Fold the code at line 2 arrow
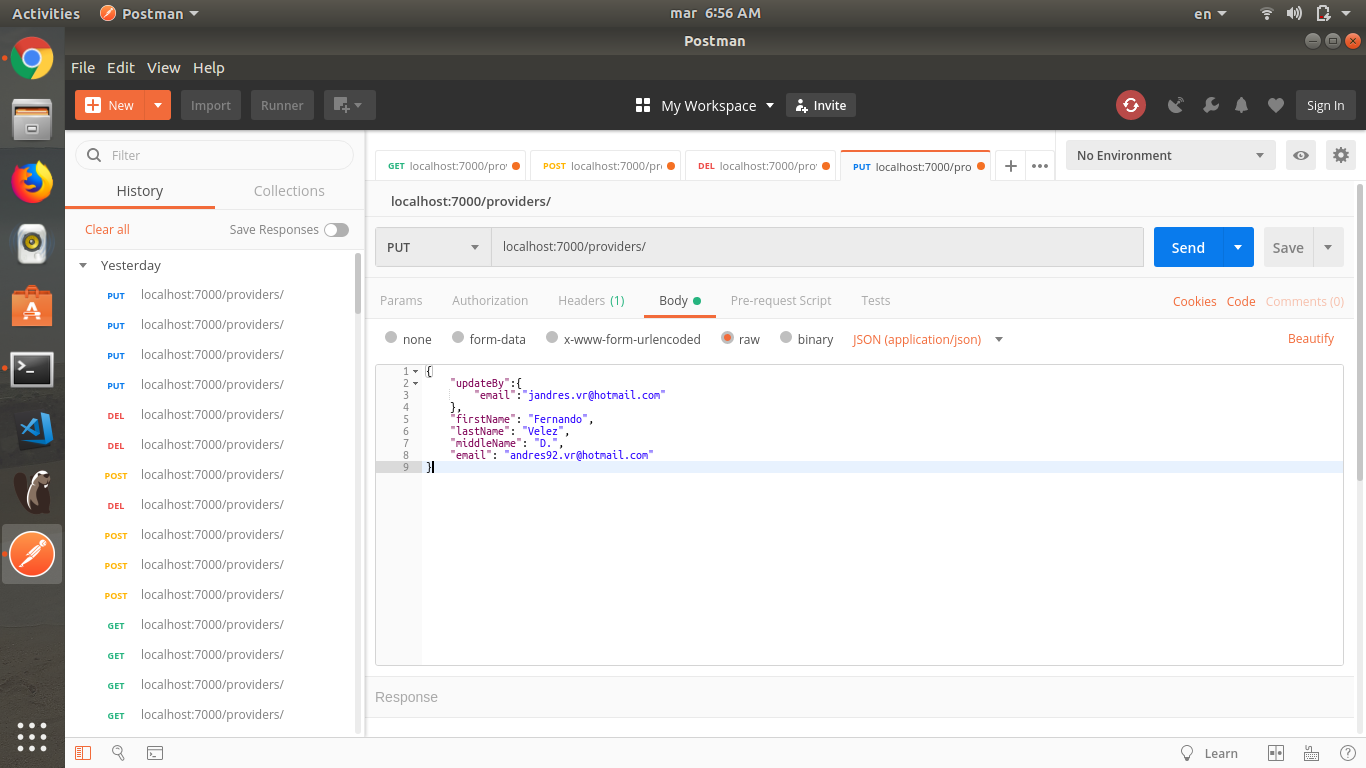The height and width of the screenshot is (768, 1366). point(416,383)
